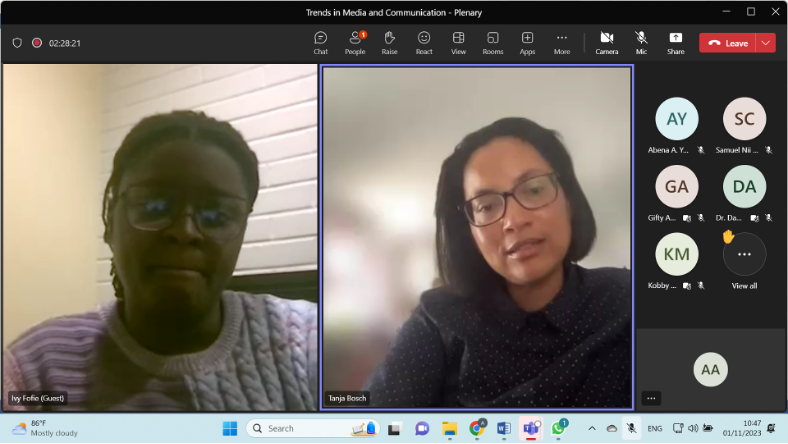Open the Apps panel
The height and width of the screenshot is (444, 788).
[527, 42]
